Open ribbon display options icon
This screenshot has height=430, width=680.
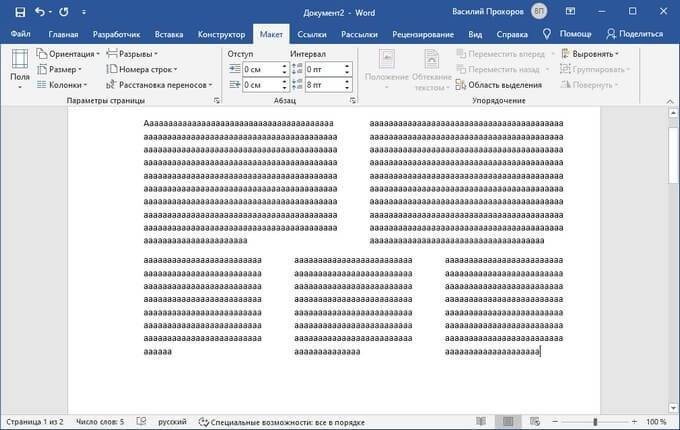pos(570,12)
